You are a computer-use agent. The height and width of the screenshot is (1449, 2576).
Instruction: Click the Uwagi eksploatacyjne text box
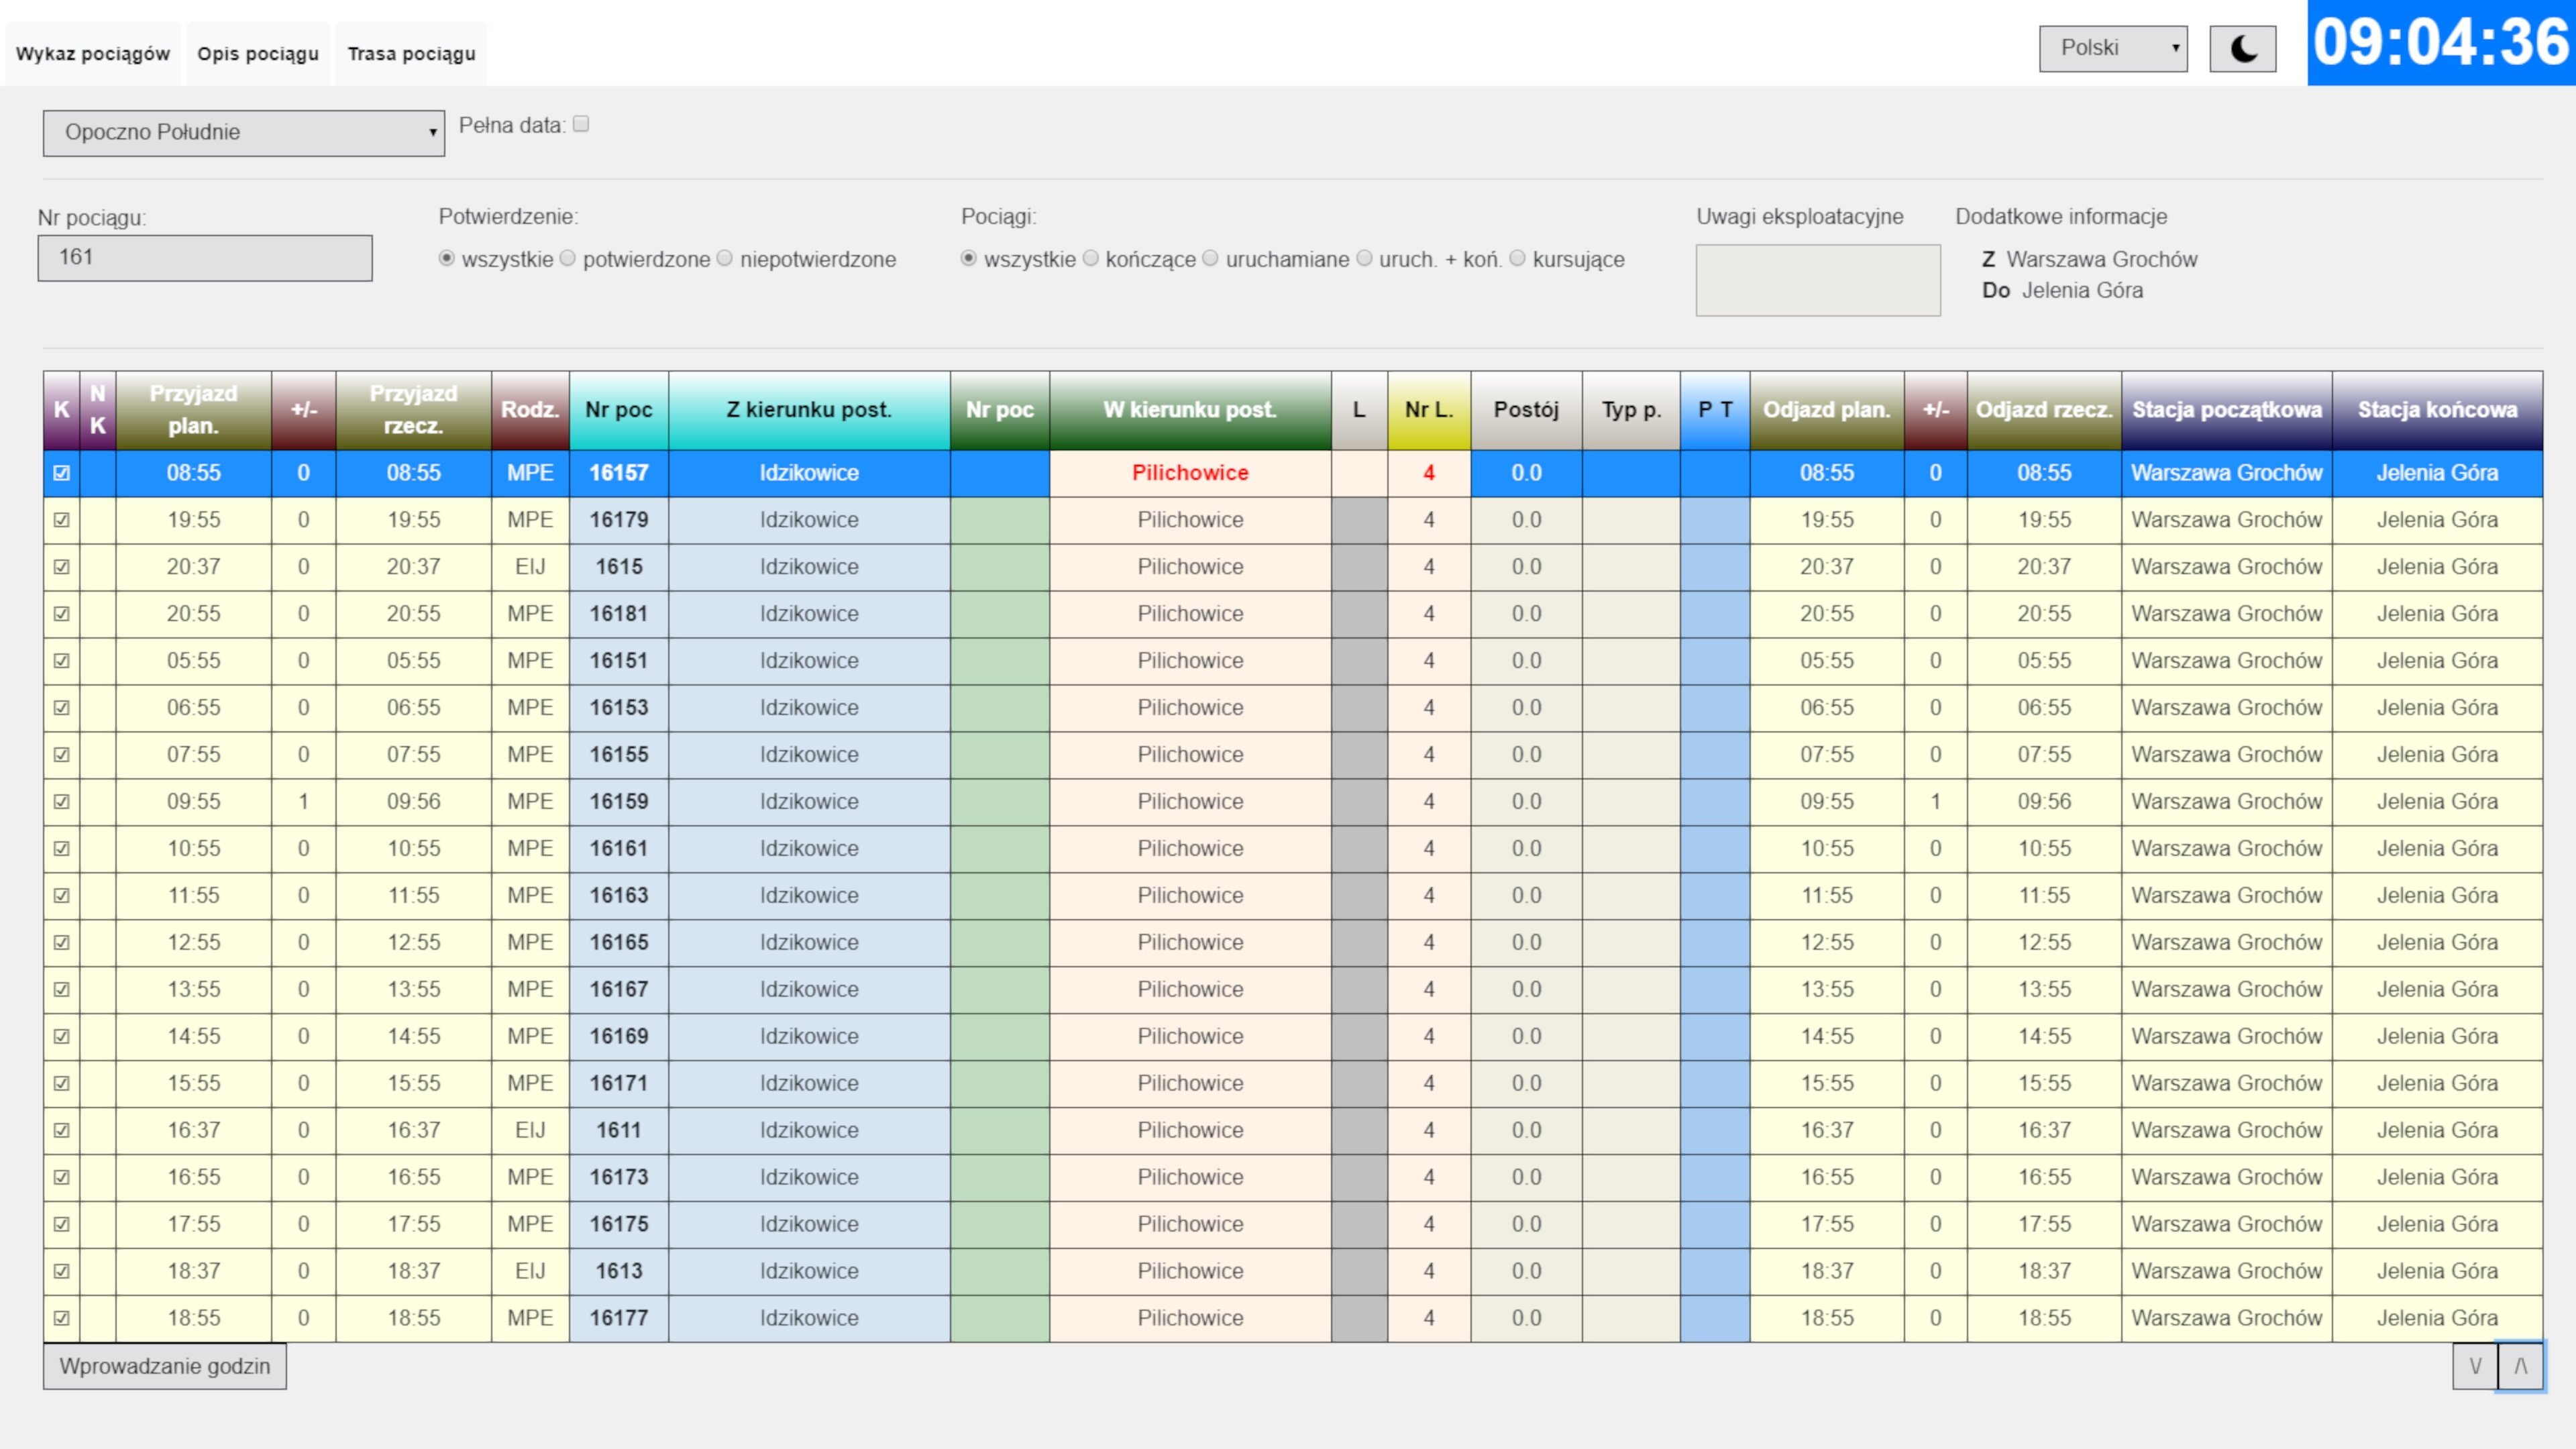click(x=1817, y=280)
